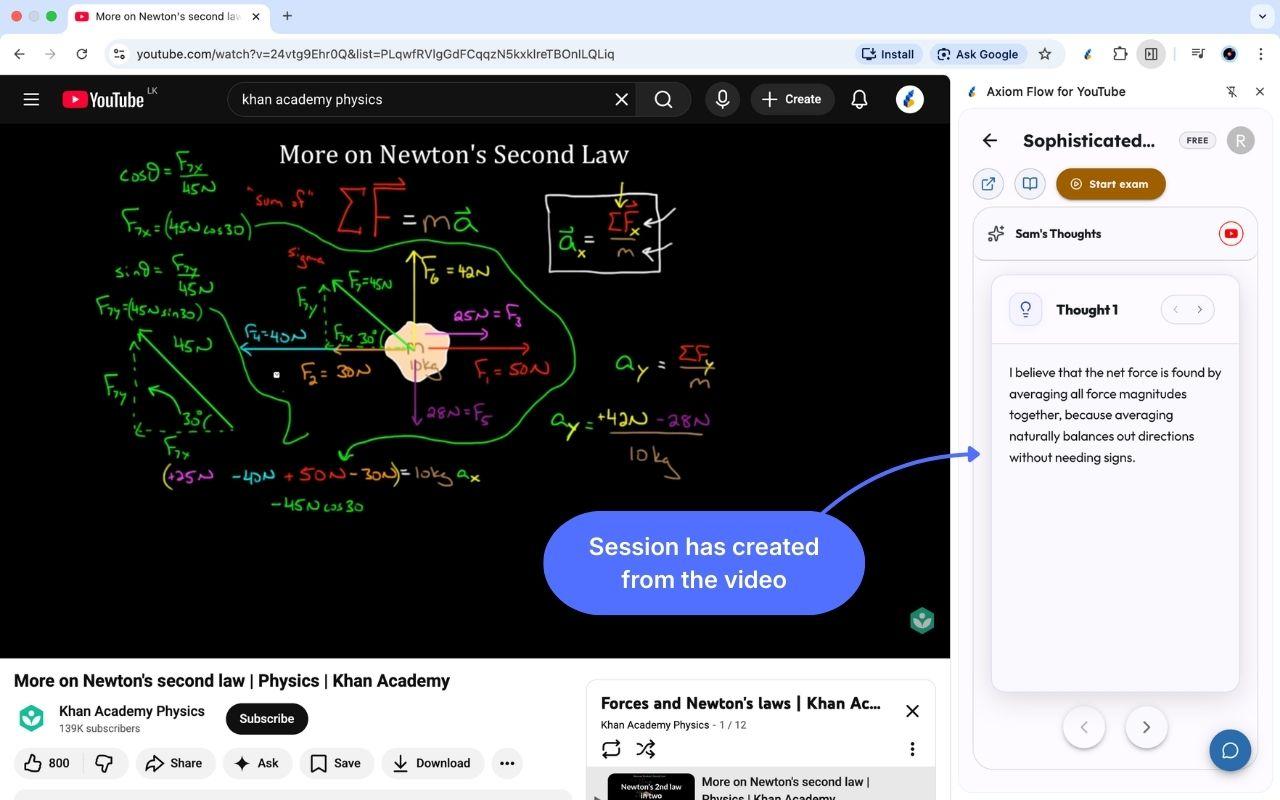Open the study guide book icon in Axiom Flow
The height and width of the screenshot is (800, 1280).
click(x=1030, y=184)
